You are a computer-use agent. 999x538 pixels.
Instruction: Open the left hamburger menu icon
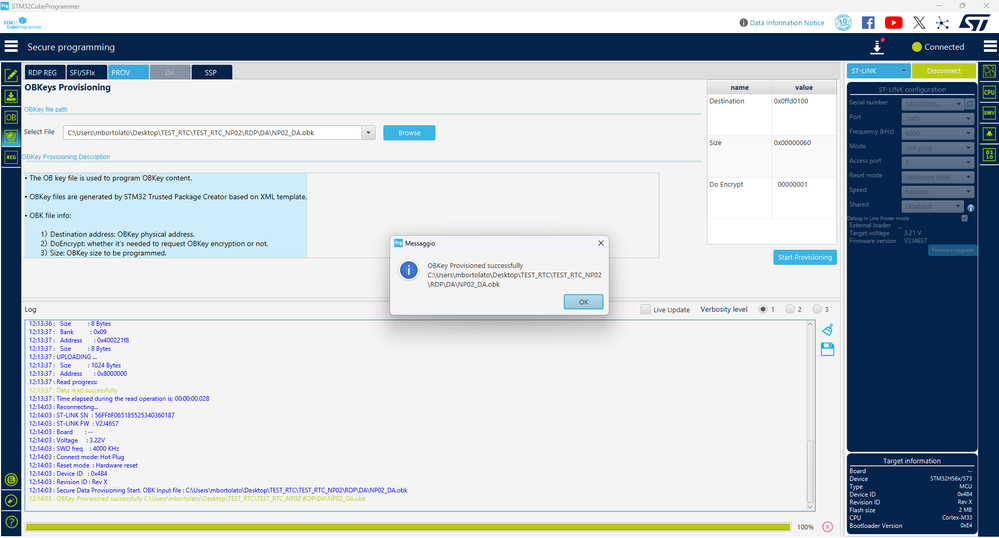[x=11, y=47]
